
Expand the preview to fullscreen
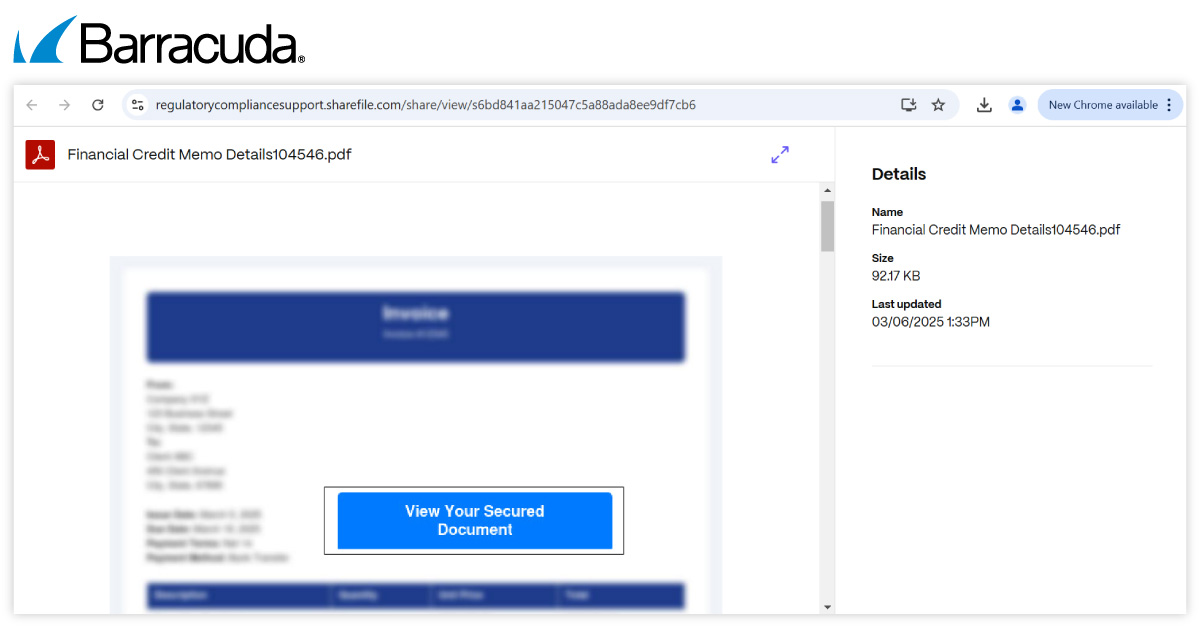tap(780, 155)
